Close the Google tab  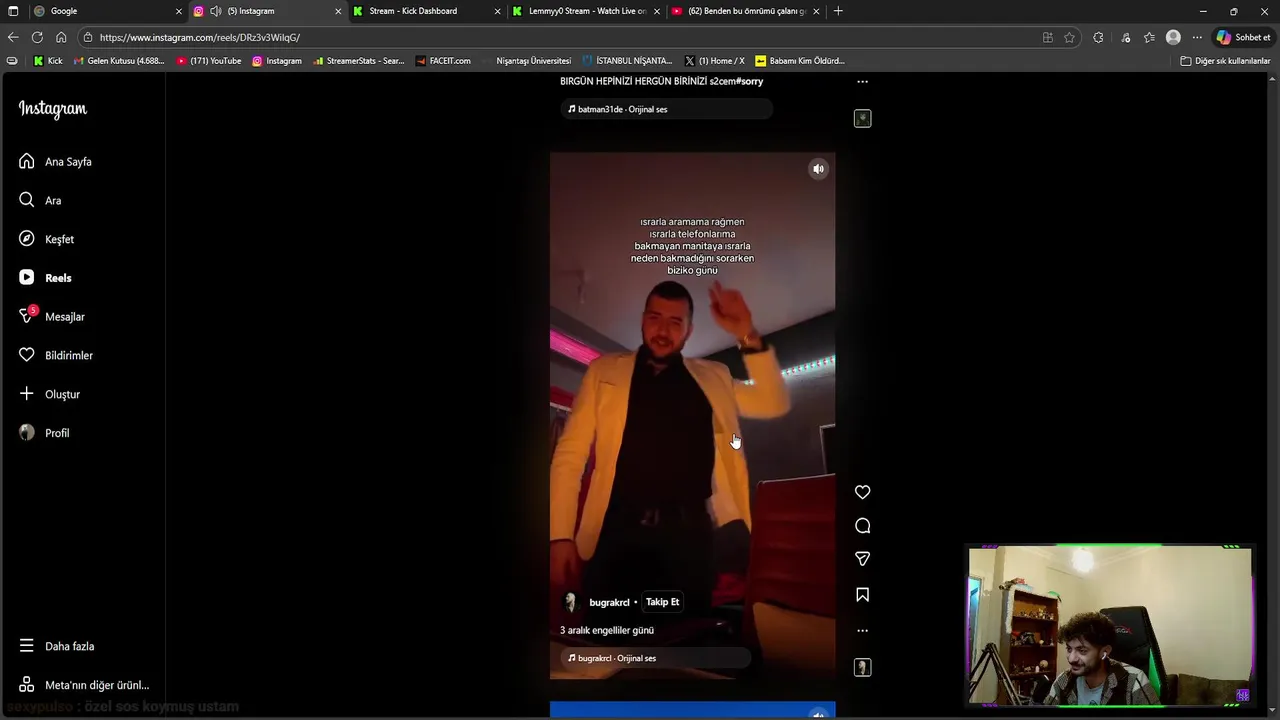pyautogui.click(x=179, y=11)
